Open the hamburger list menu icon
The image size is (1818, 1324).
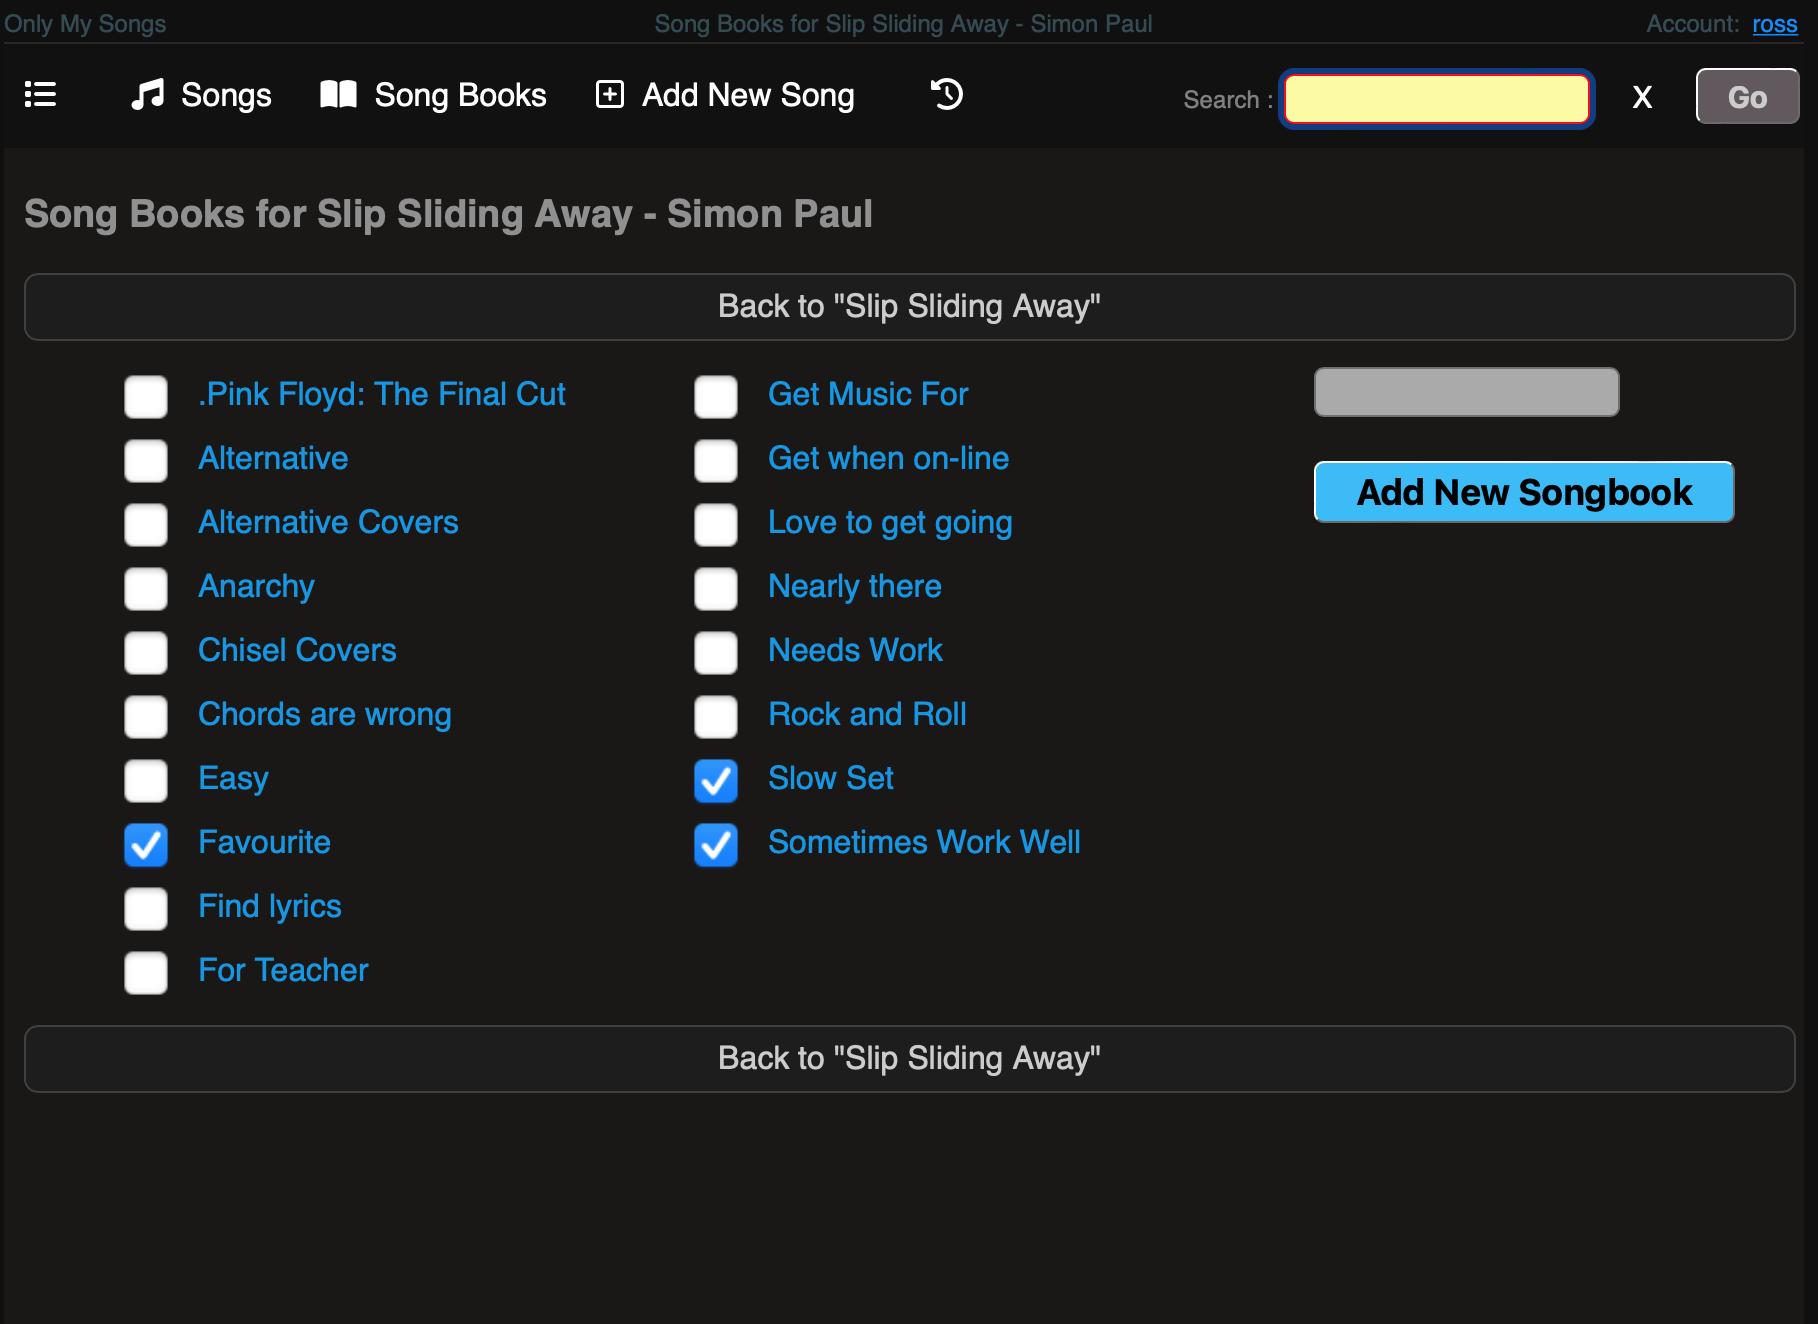point(40,95)
